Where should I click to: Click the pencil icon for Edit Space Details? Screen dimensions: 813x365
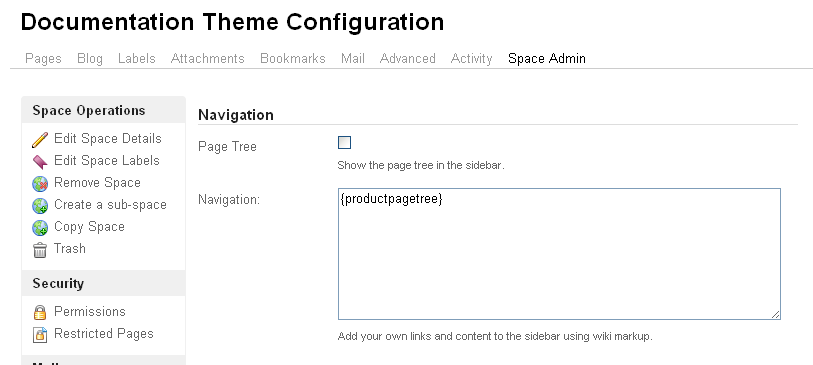pos(40,139)
